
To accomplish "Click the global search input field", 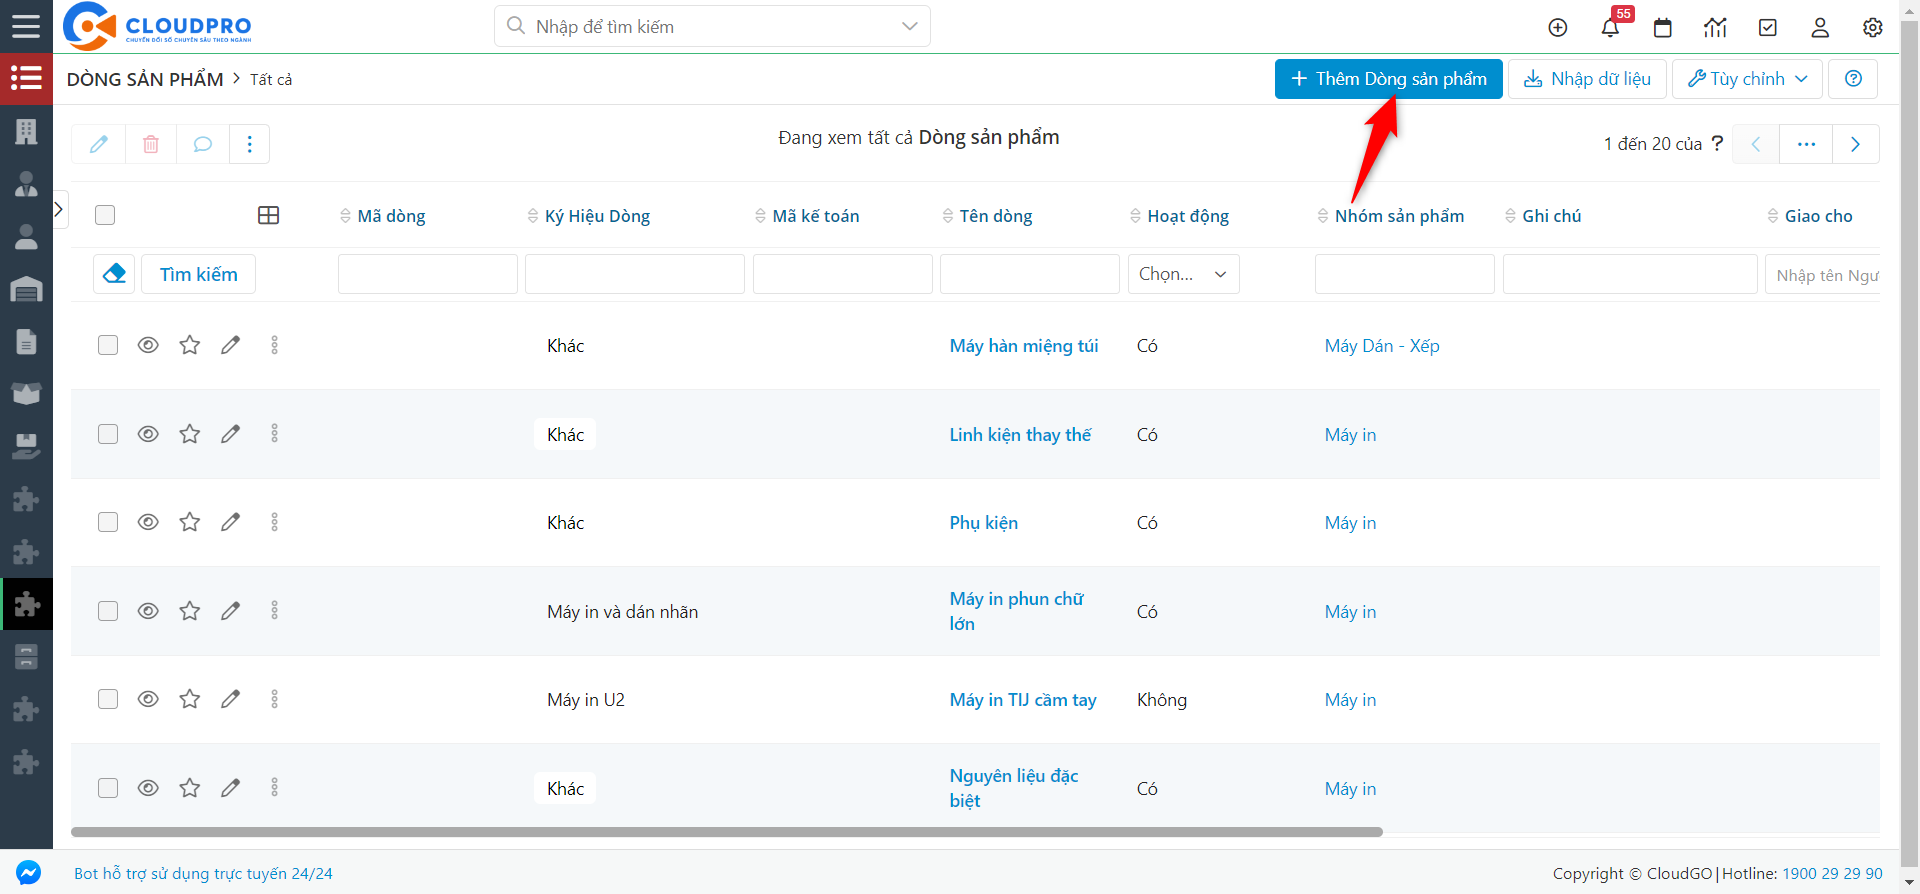I will (x=712, y=26).
